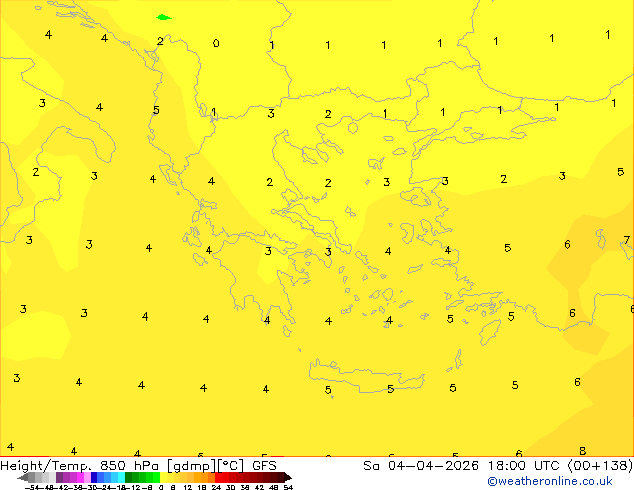Viewport: 634px width, 490px height.
Task: Click the '18:00 UTC' time label
Action: 524,466
